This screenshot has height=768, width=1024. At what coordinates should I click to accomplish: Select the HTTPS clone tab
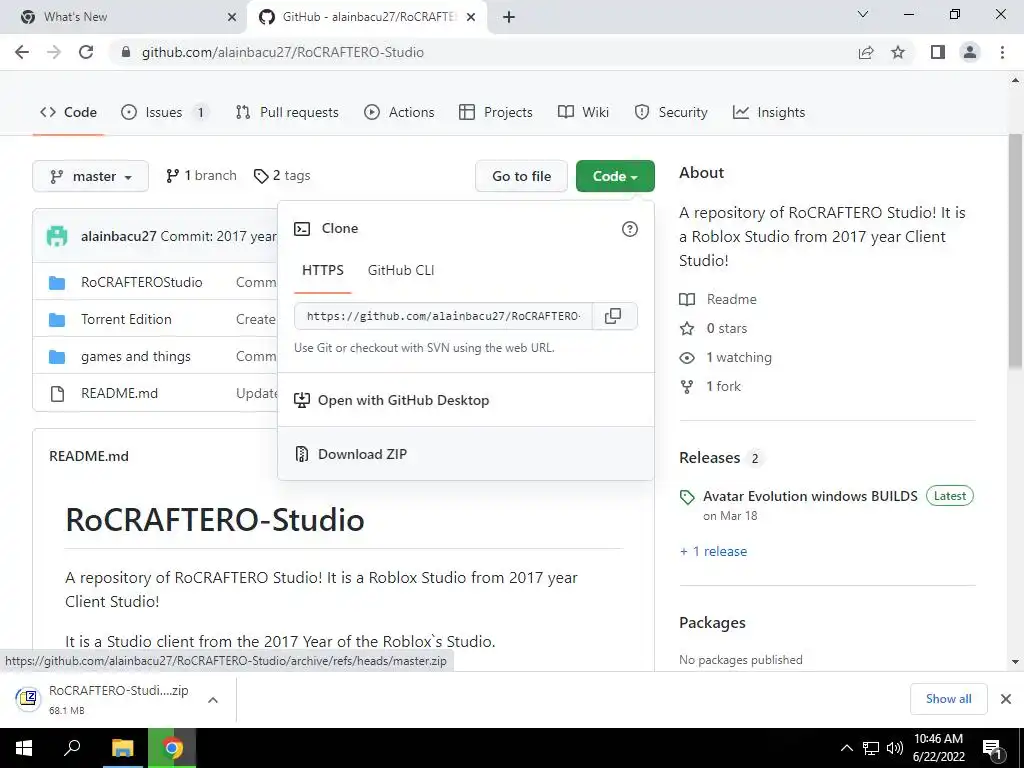pos(323,270)
